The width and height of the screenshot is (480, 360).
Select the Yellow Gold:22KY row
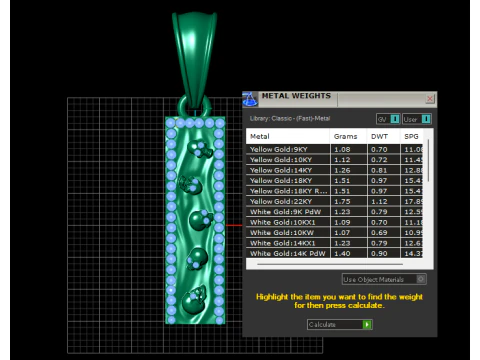point(335,201)
